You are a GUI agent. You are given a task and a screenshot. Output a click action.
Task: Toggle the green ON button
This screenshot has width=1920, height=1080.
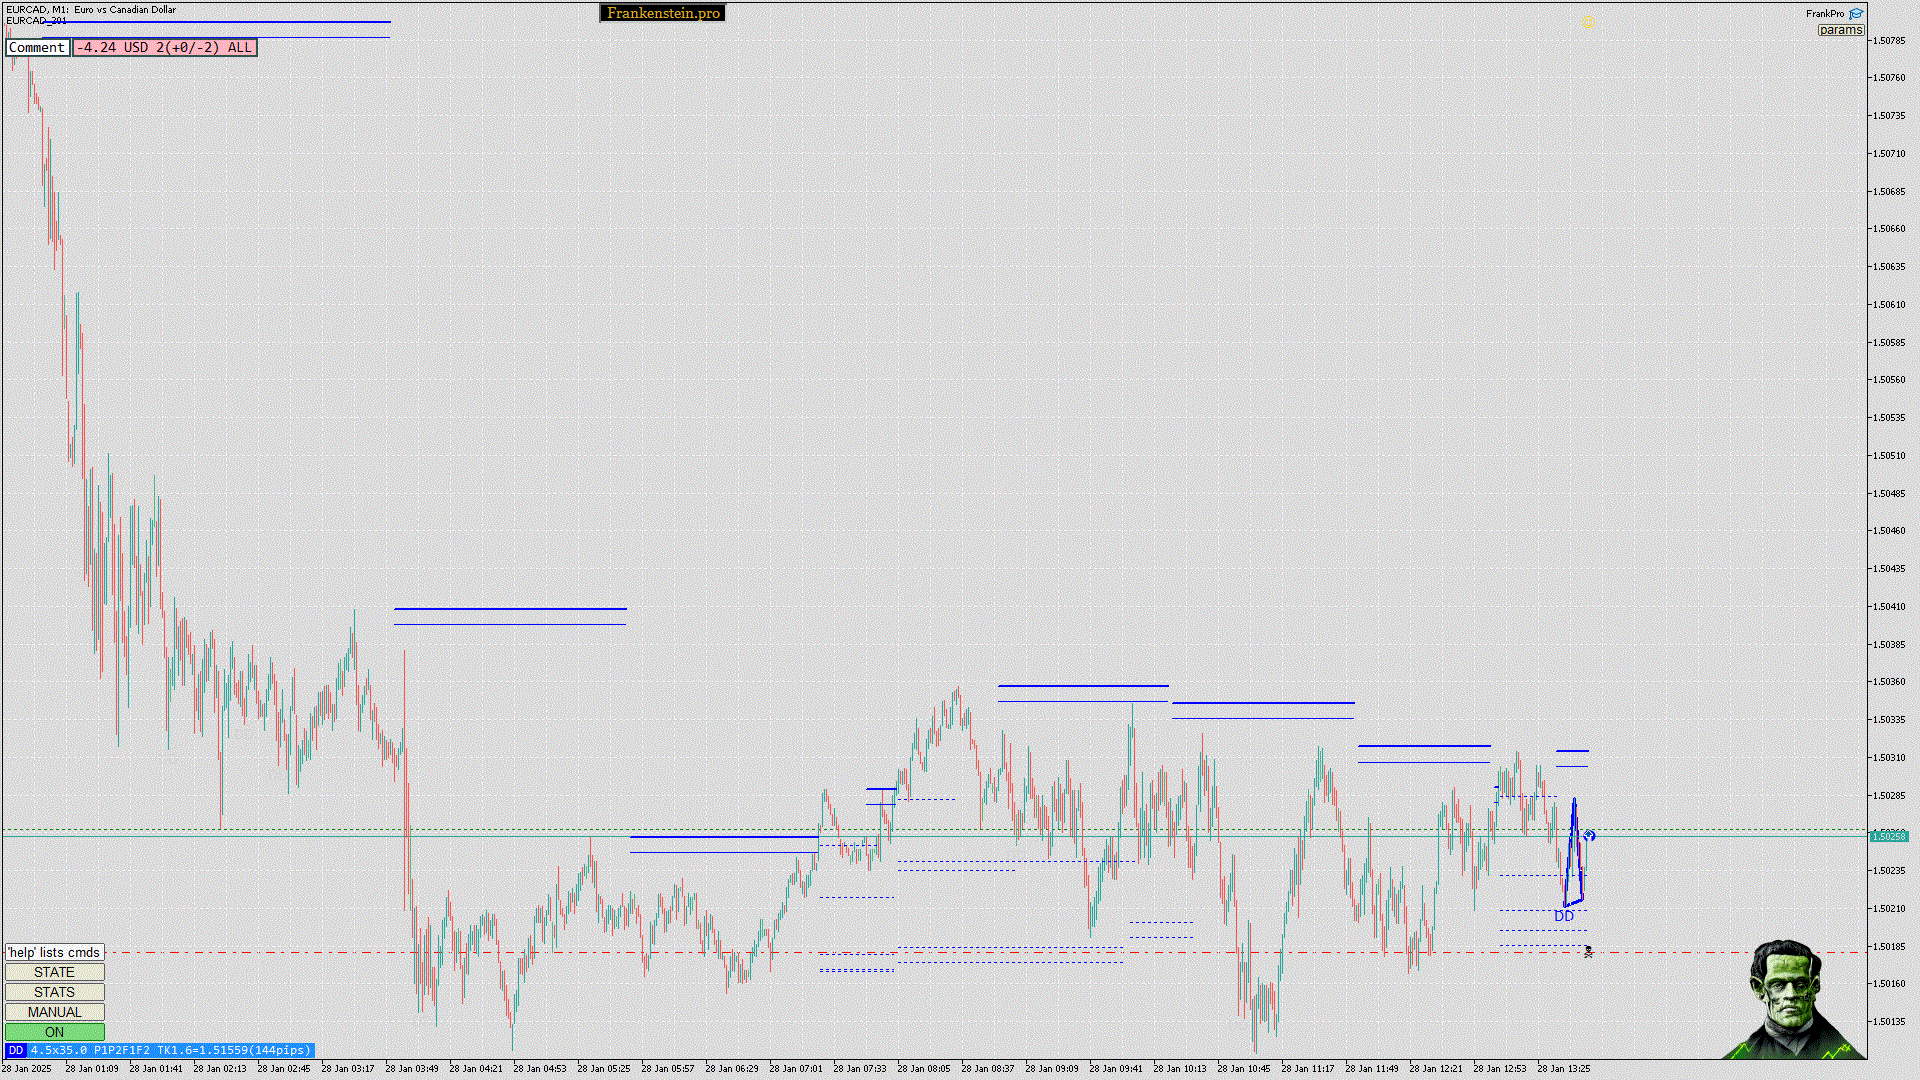coord(54,1032)
